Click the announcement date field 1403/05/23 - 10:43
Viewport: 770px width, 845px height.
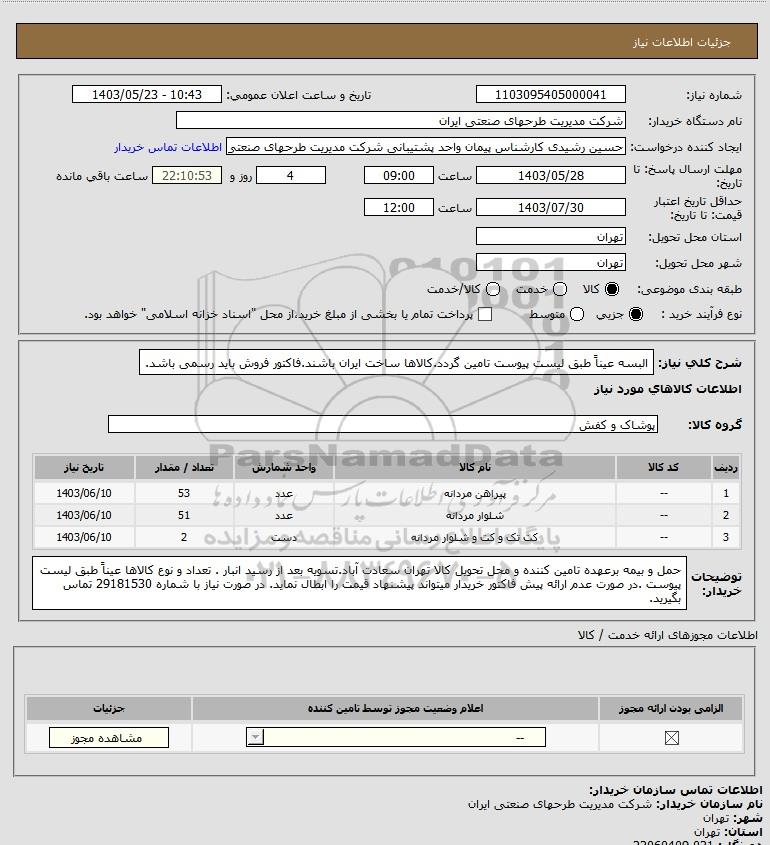147,94
